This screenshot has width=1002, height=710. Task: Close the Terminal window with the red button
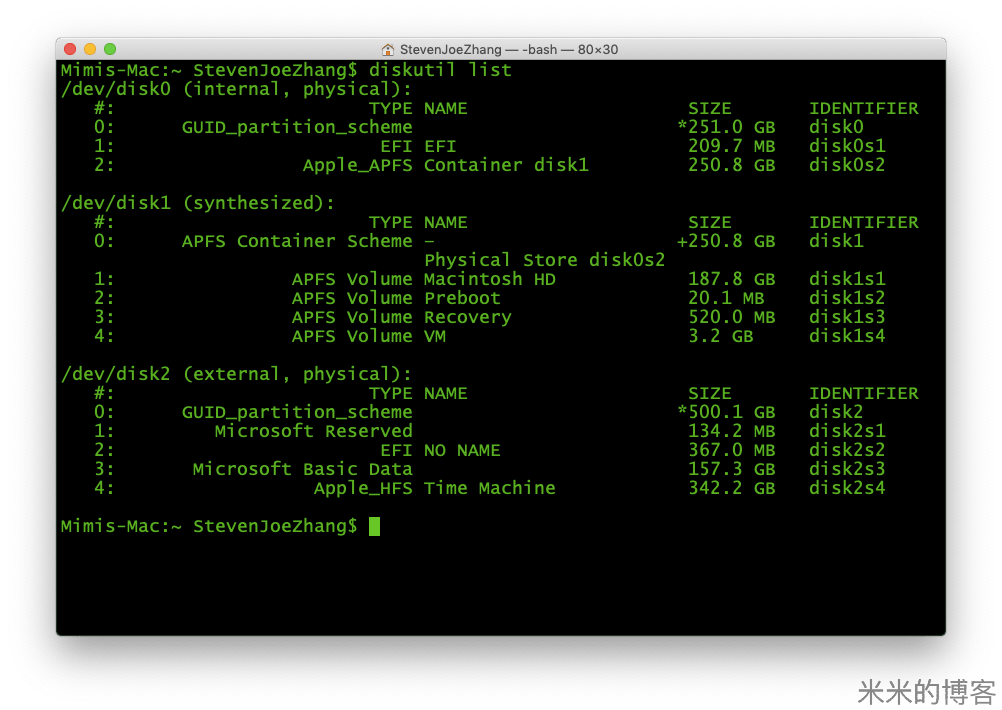[70, 49]
